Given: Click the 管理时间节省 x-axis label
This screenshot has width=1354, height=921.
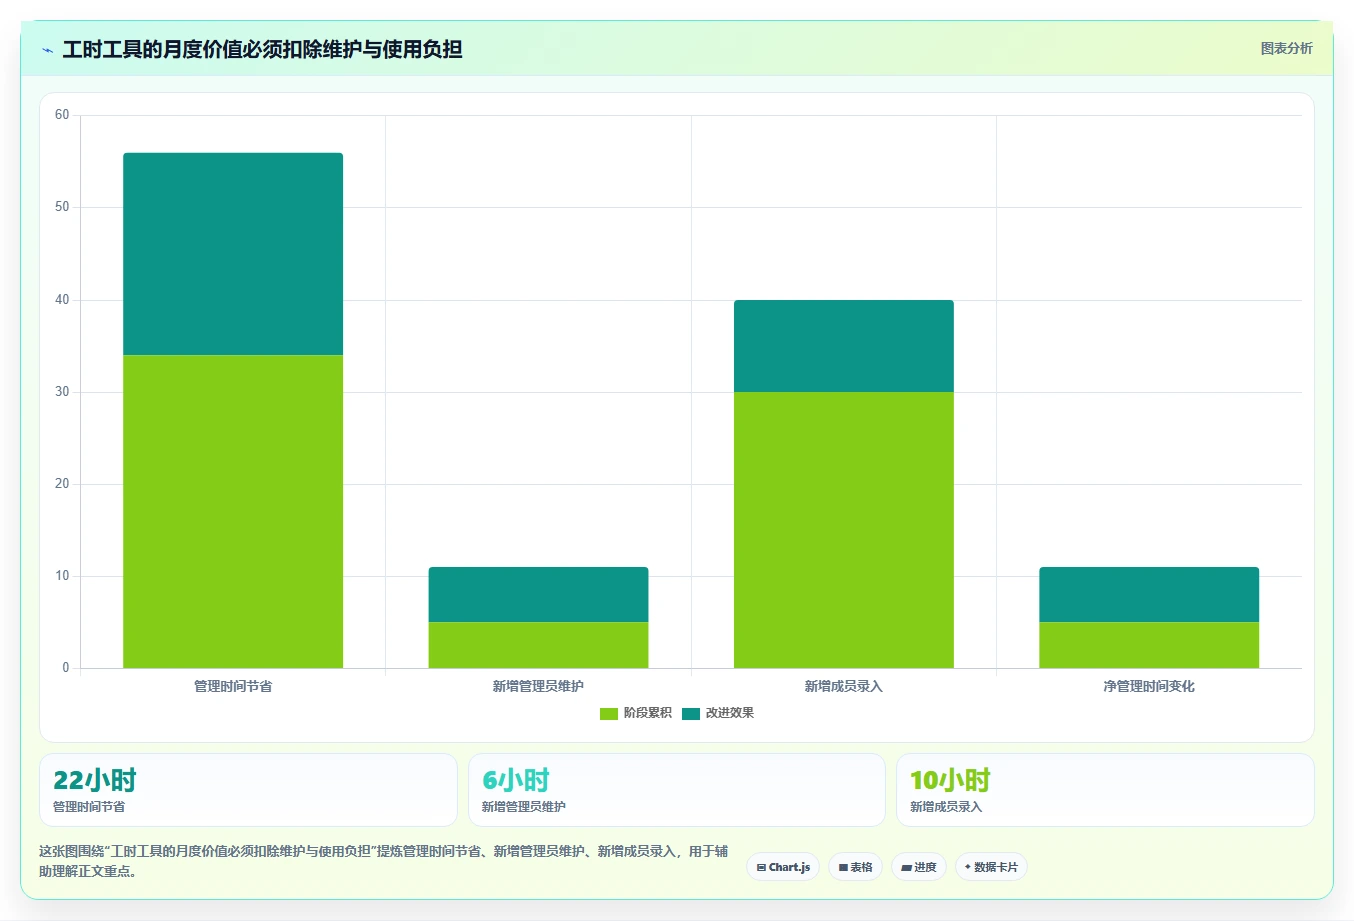Looking at the screenshot, I should click(x=233, y=686).
